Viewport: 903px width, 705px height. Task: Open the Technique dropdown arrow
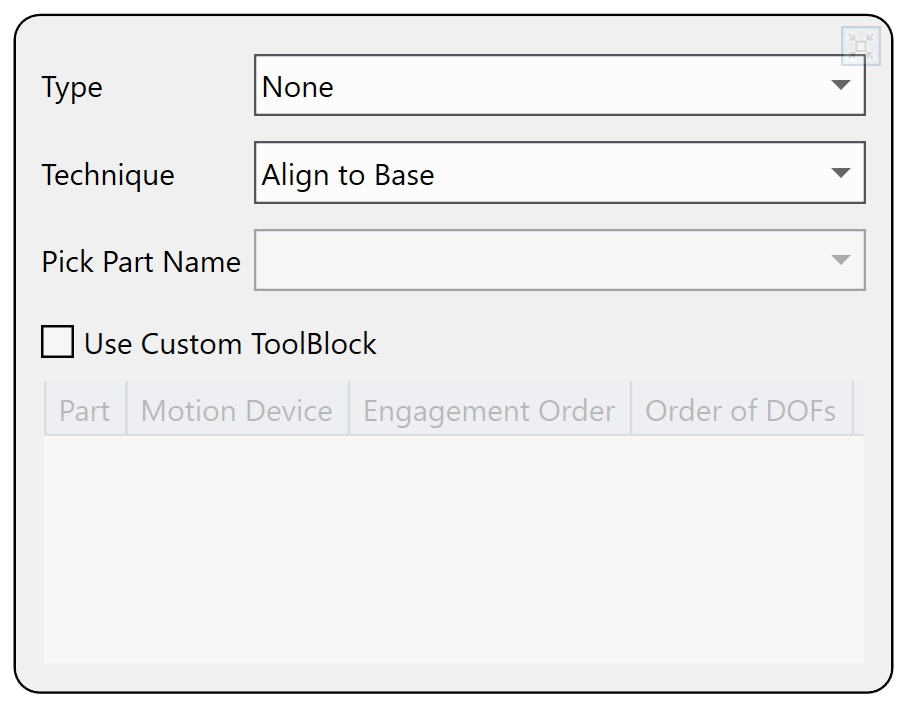tap(841, 173)
